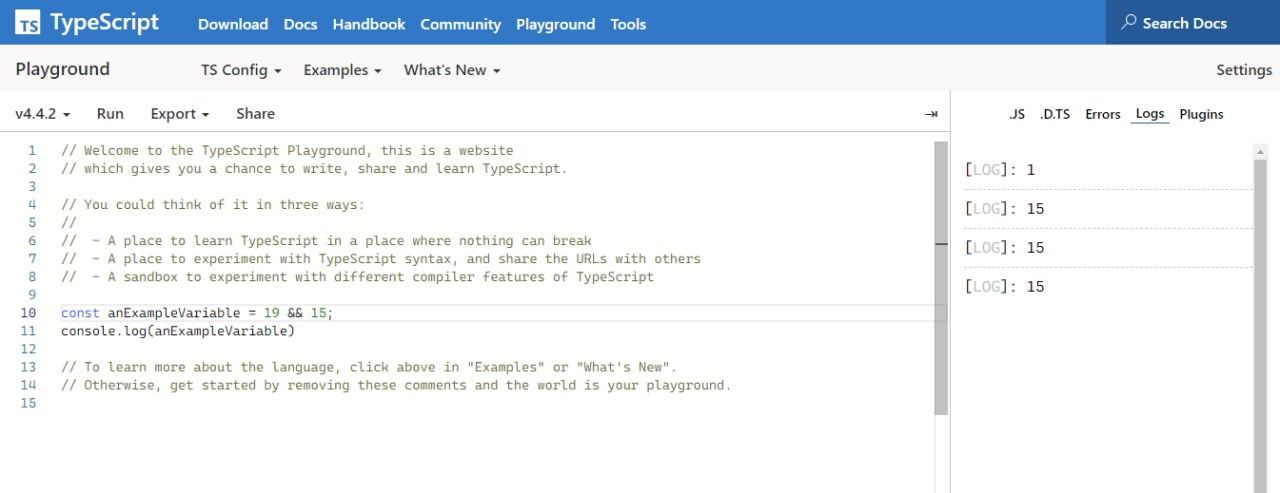Screen dimensions: 1280x493
Task: Go to the Handbook page
Action: pos(369,24)
